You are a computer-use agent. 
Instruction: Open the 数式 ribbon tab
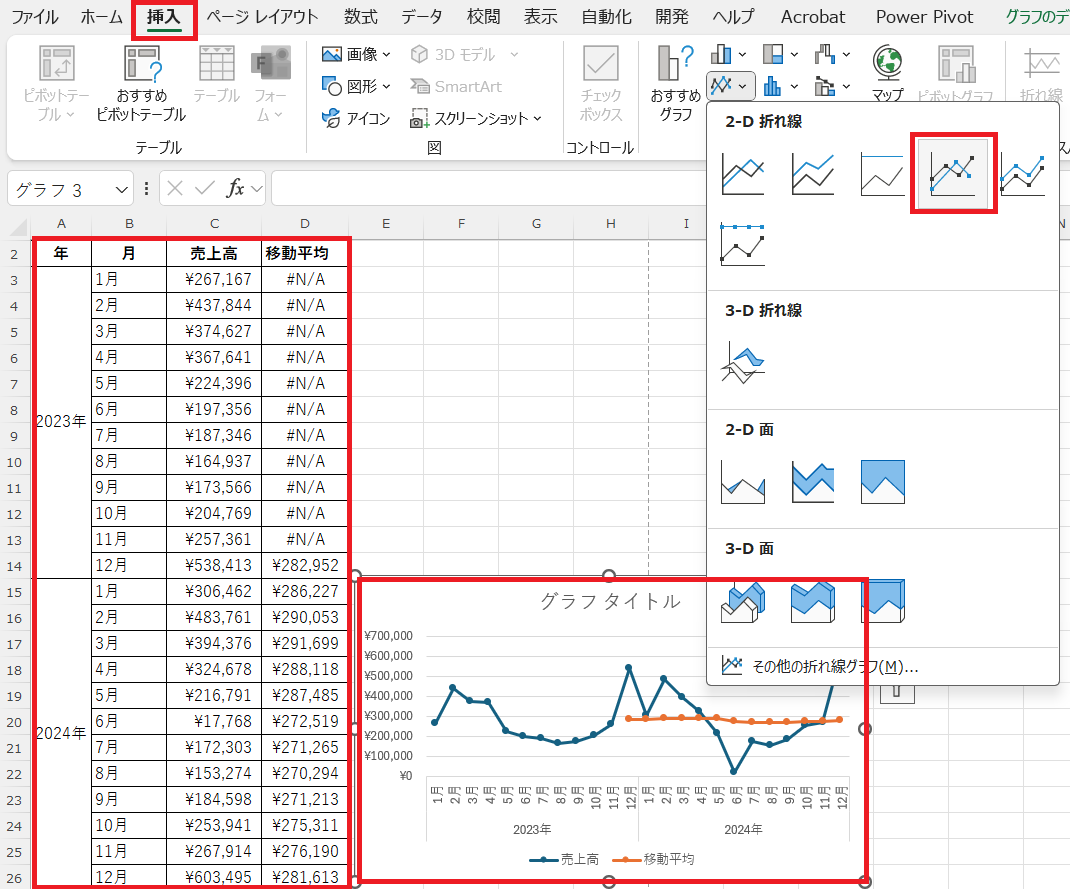360,16
